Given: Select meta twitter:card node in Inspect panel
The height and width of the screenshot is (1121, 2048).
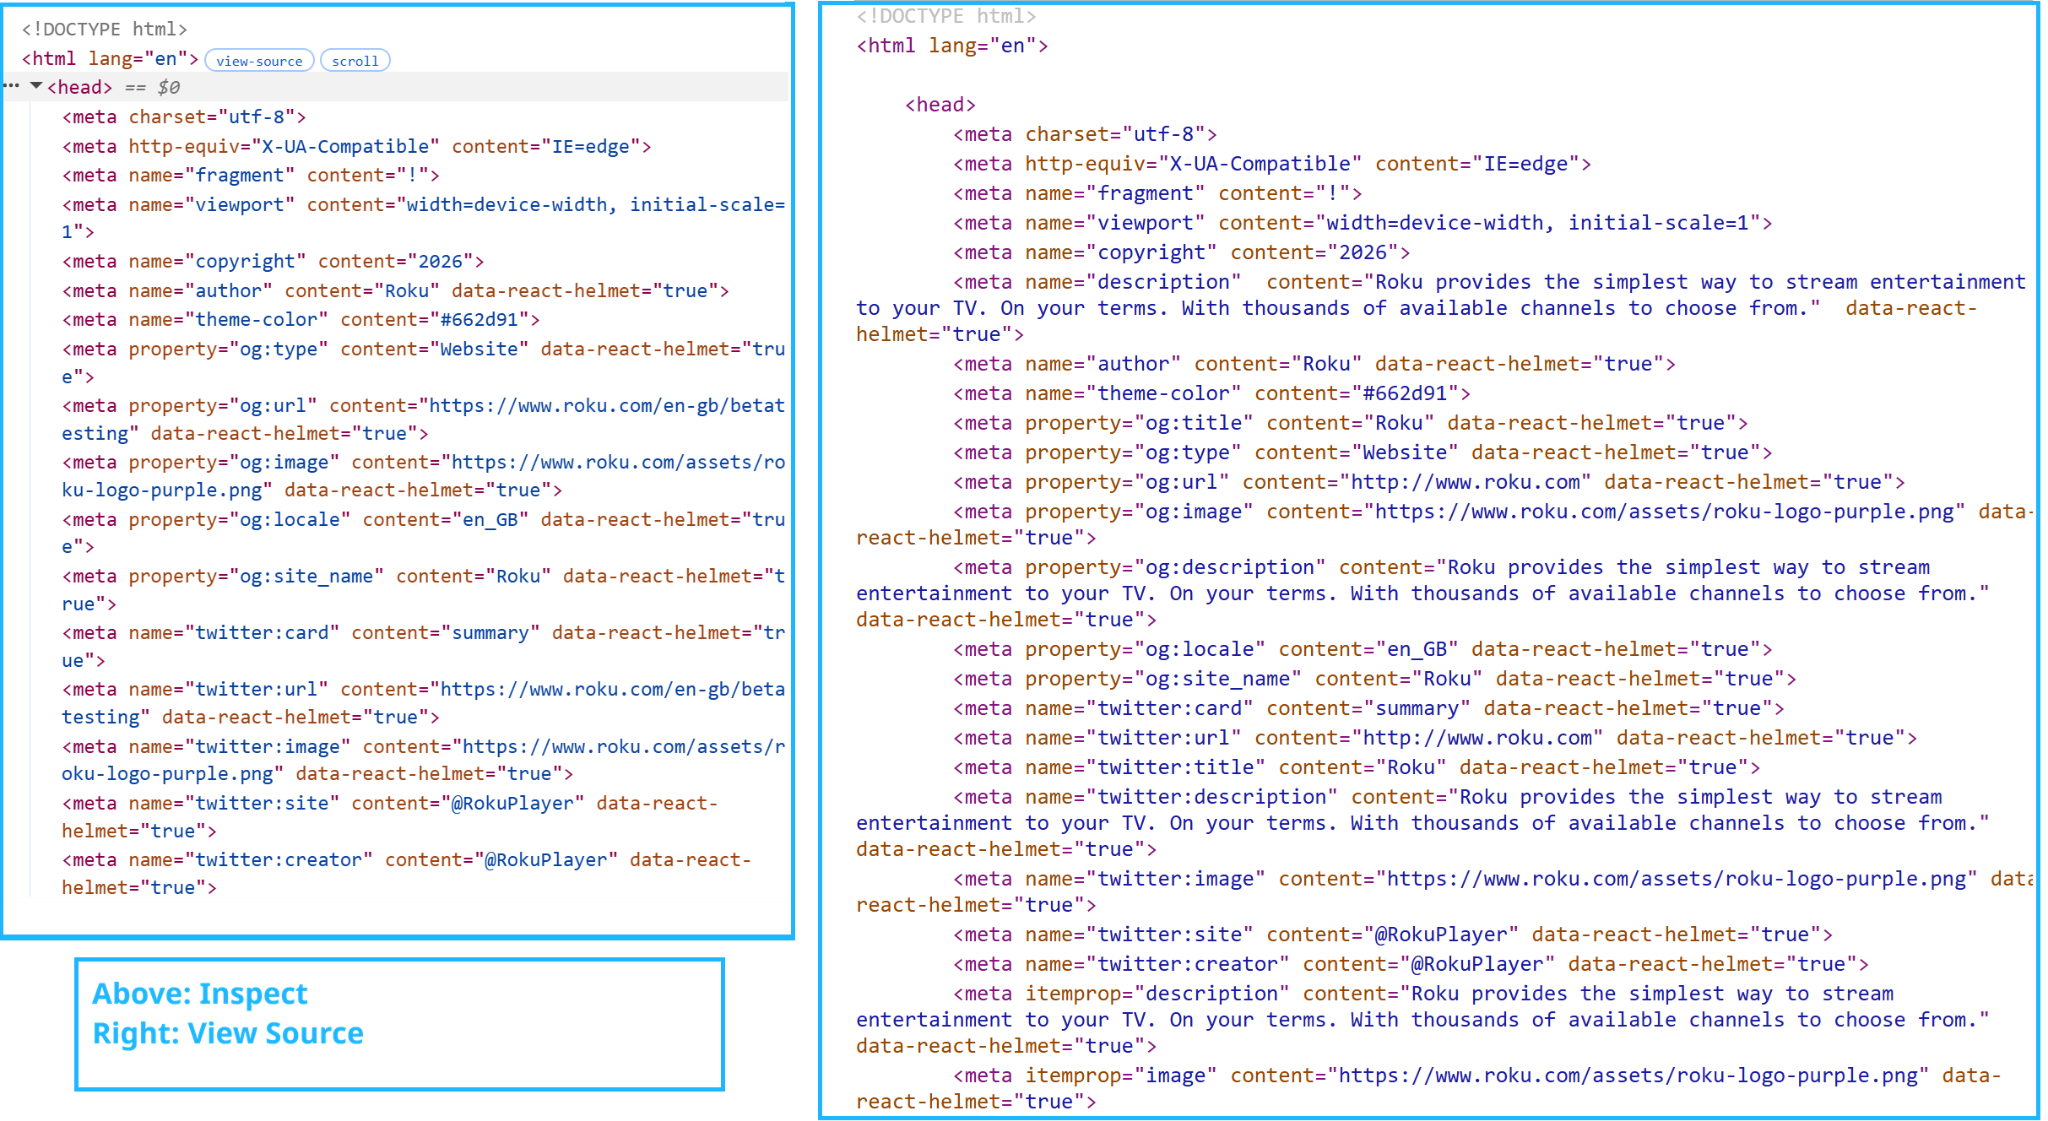Looking at the screenshot, I should (423, 646).
